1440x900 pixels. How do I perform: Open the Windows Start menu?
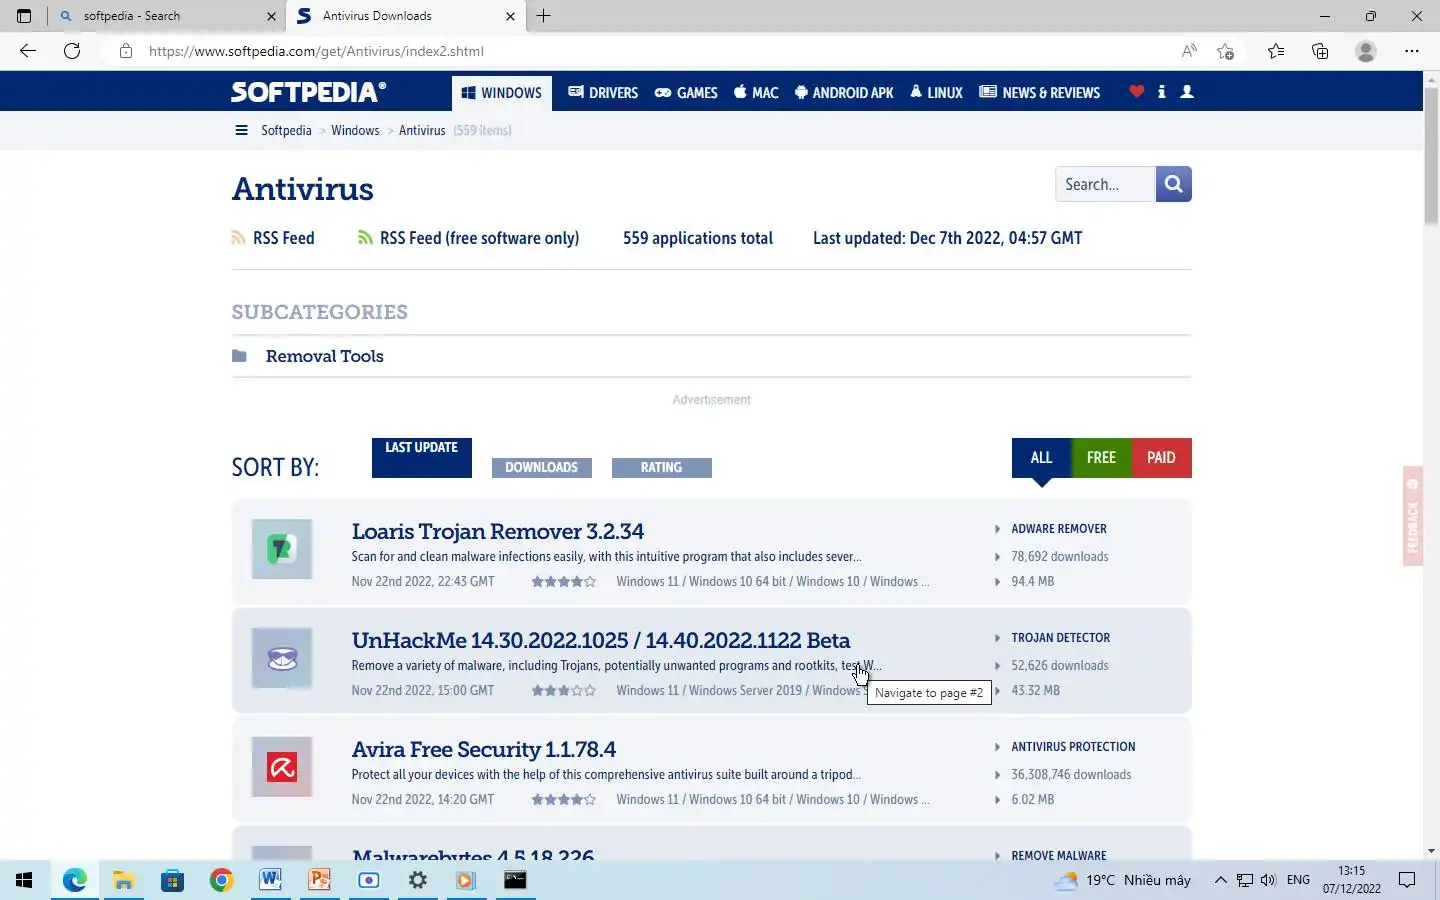(x=24, y=880)
